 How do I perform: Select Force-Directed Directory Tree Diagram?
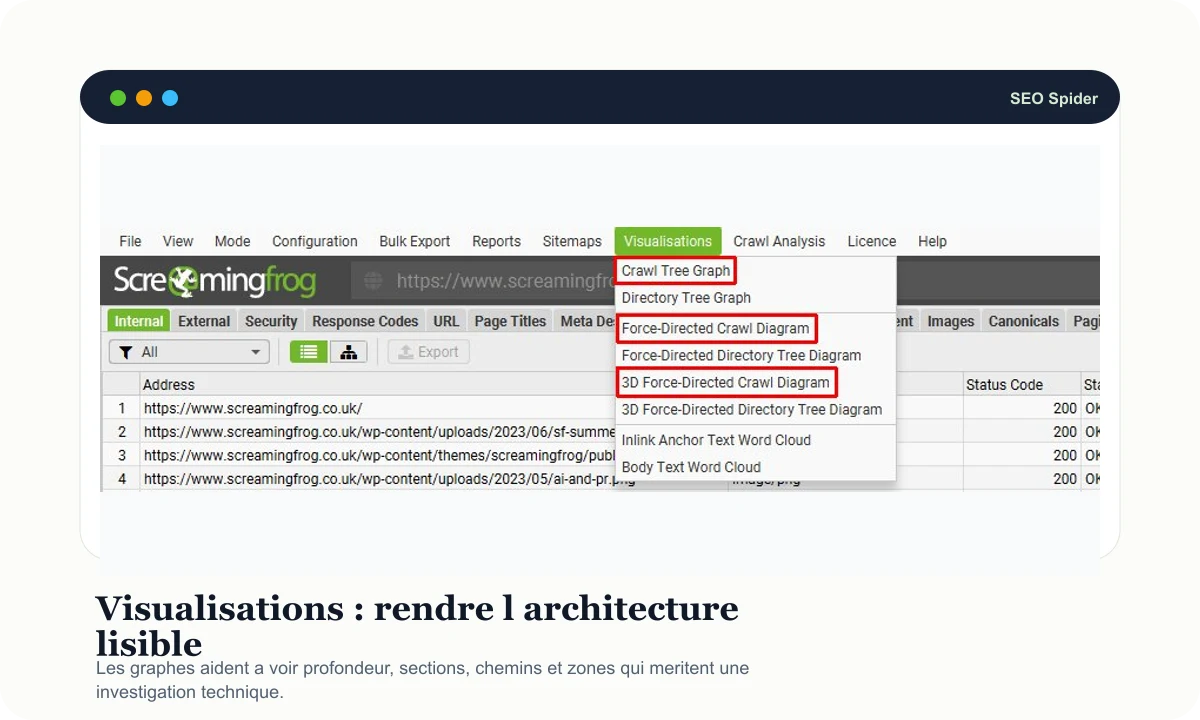(741, 355)
